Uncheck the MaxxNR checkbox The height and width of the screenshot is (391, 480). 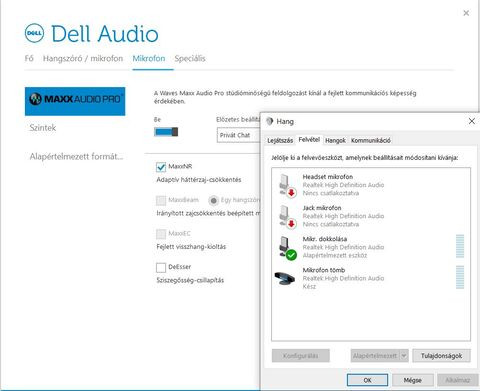click(161, 167)
